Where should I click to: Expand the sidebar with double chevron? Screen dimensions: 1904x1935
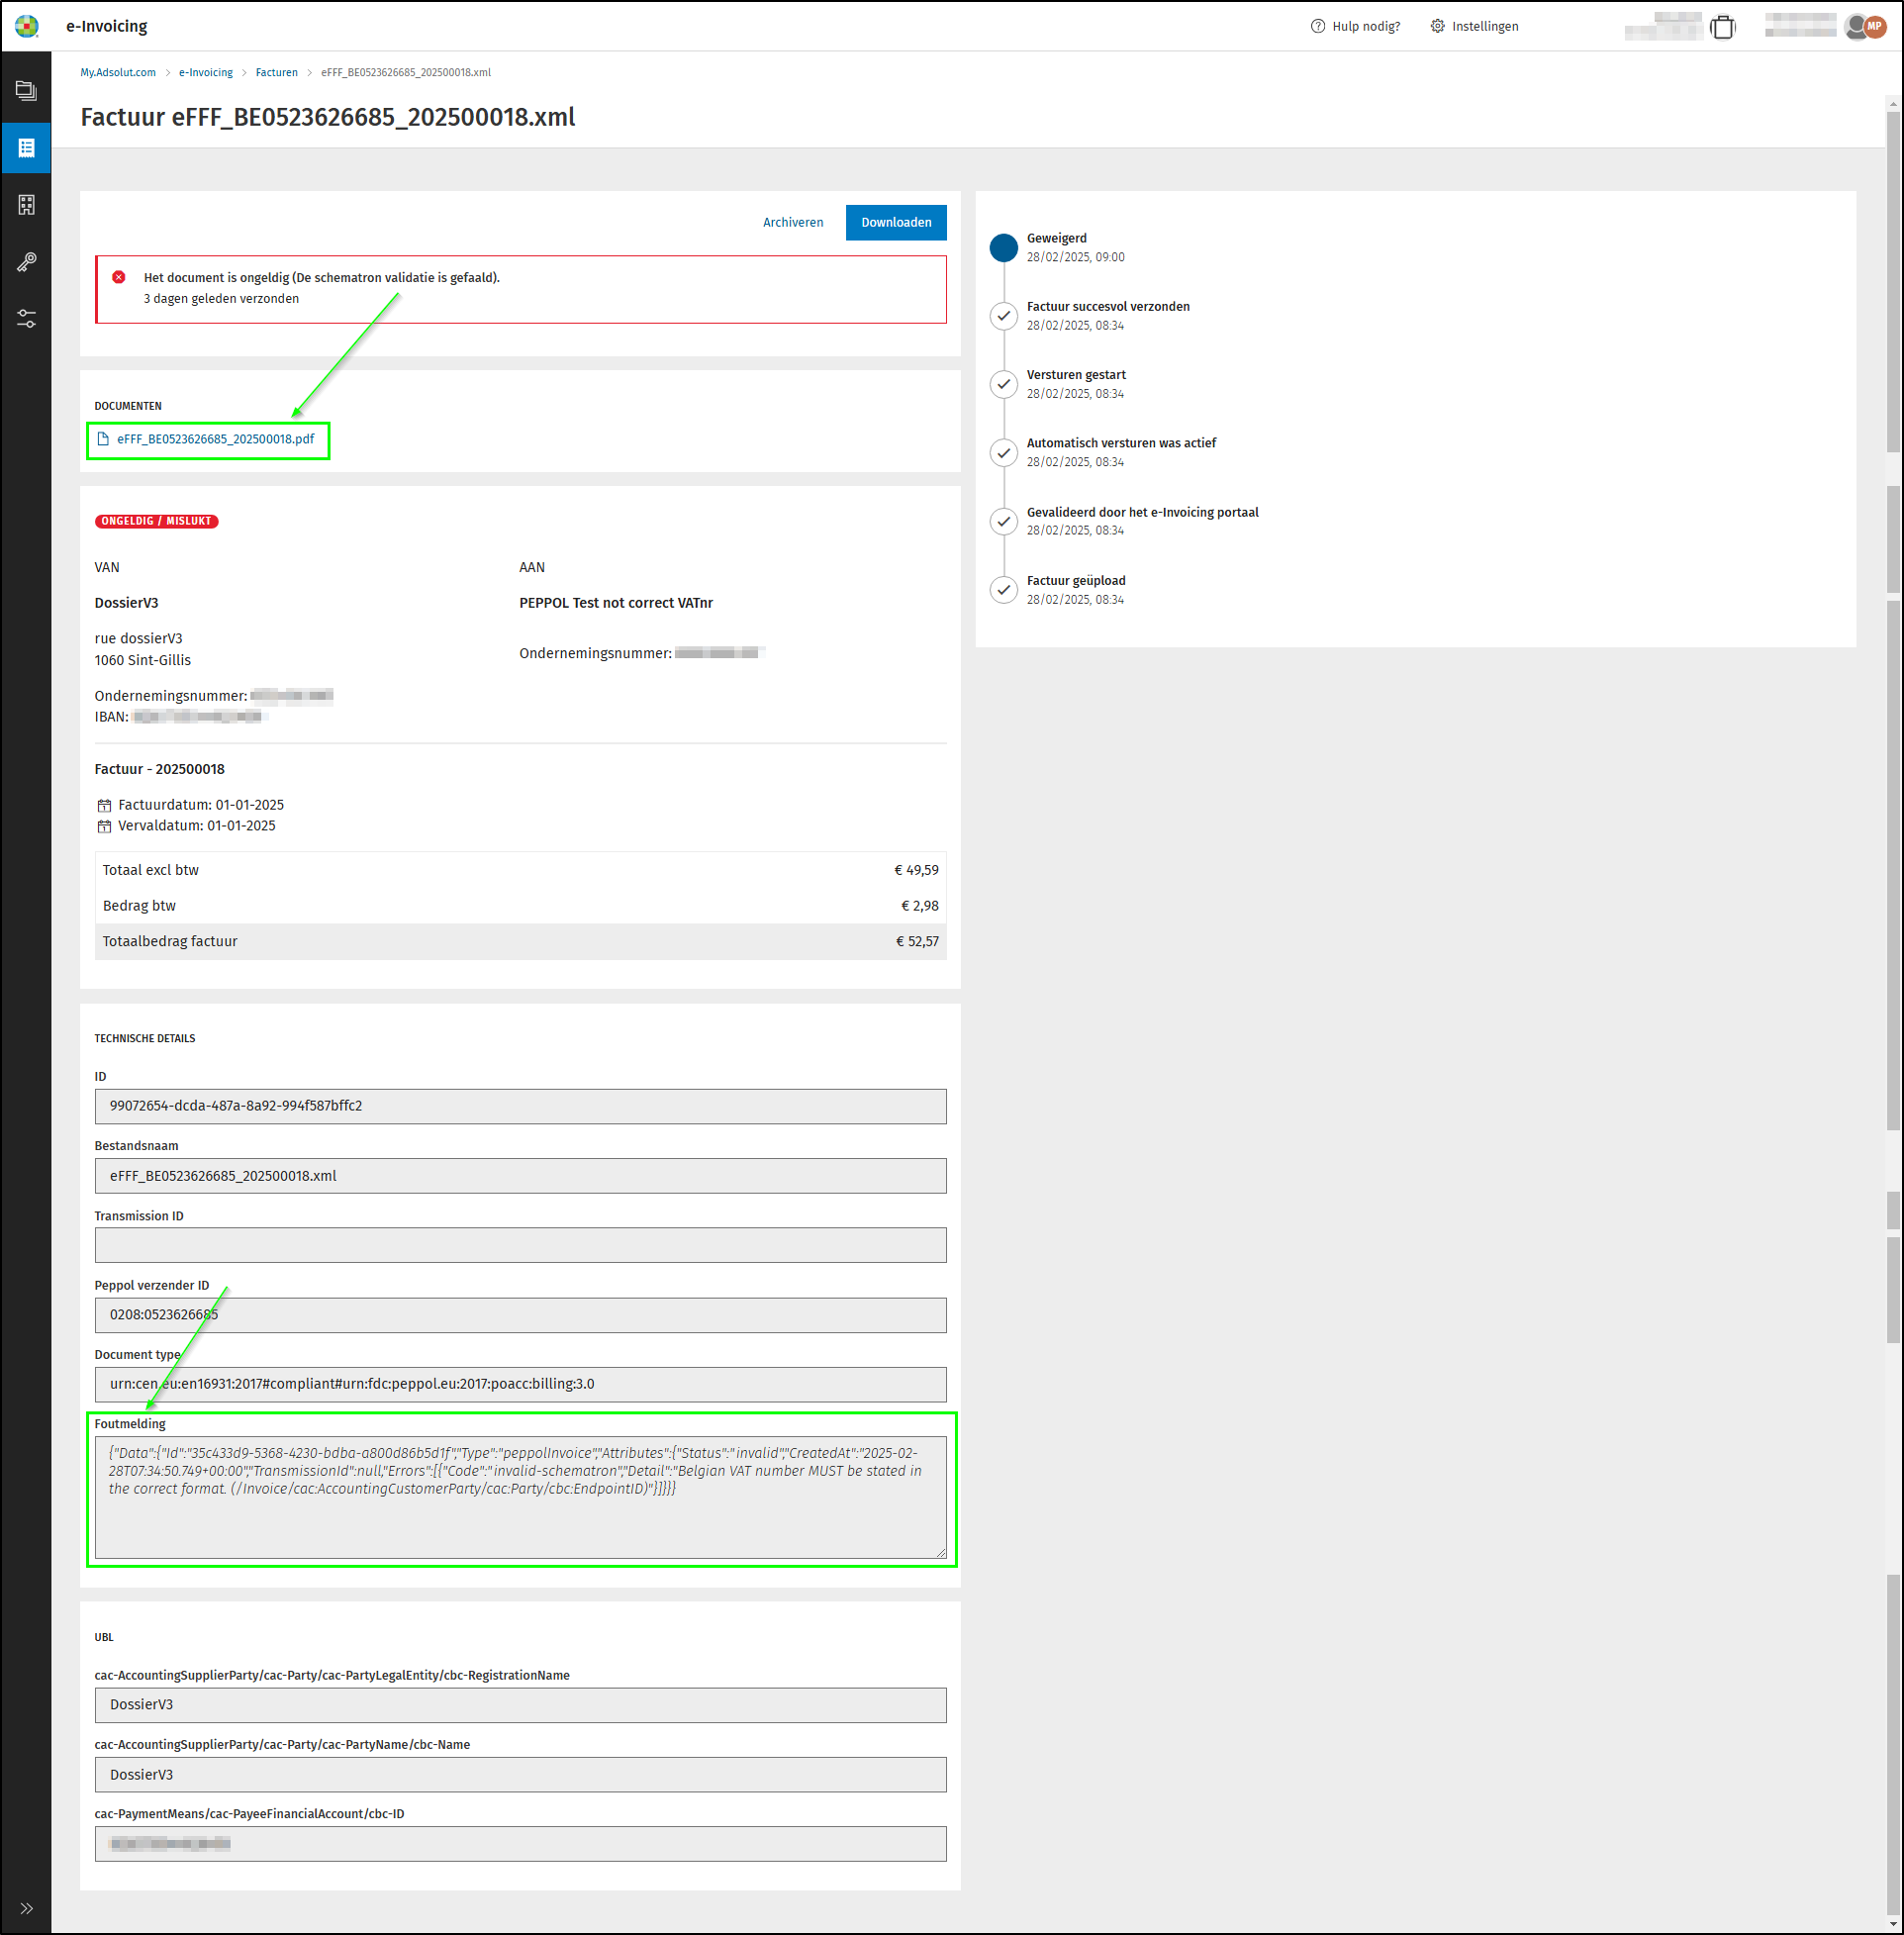pos(26,1908)
